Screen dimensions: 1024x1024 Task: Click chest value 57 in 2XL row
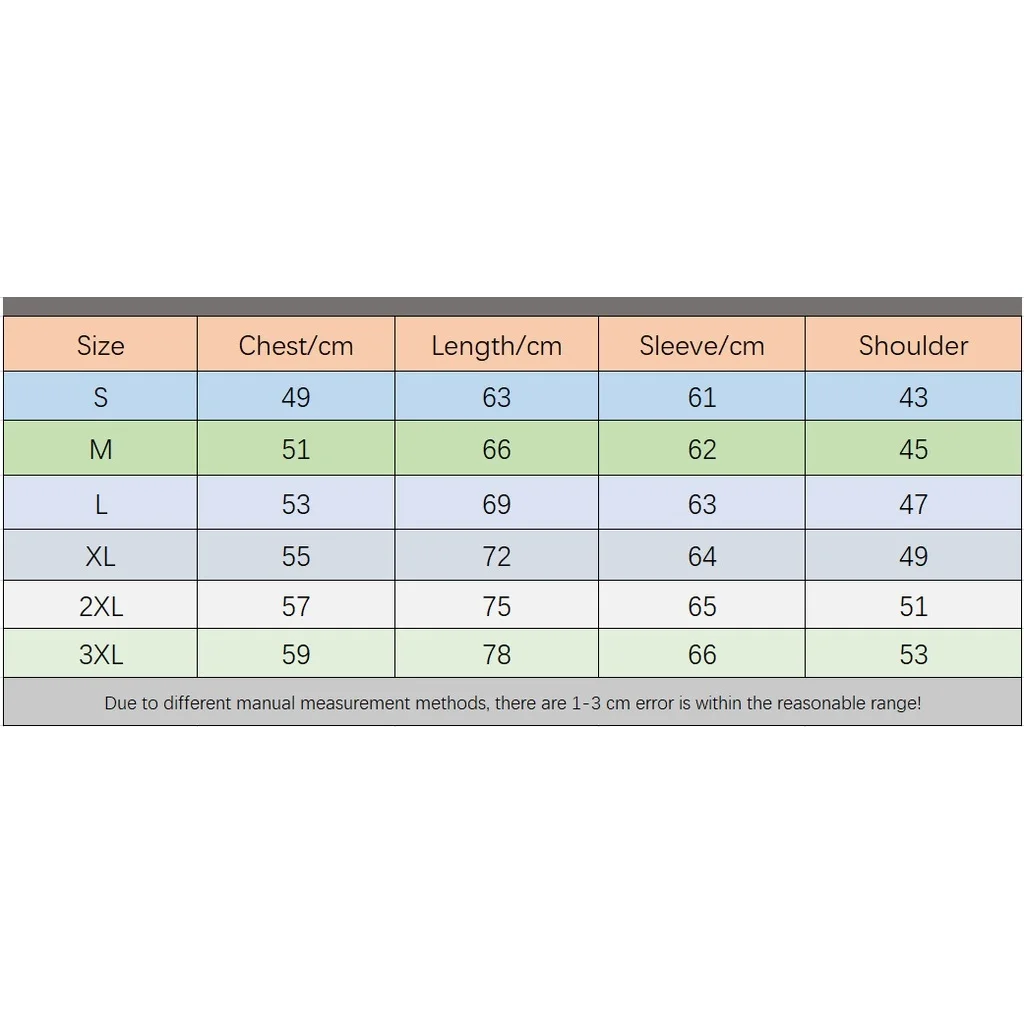tap(296, 606)
